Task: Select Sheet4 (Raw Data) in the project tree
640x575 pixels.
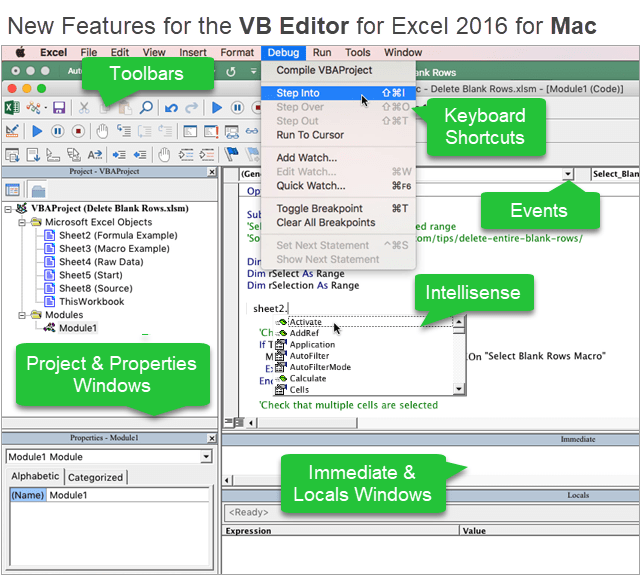Action: pyautogui.click(x=100, y=261)
